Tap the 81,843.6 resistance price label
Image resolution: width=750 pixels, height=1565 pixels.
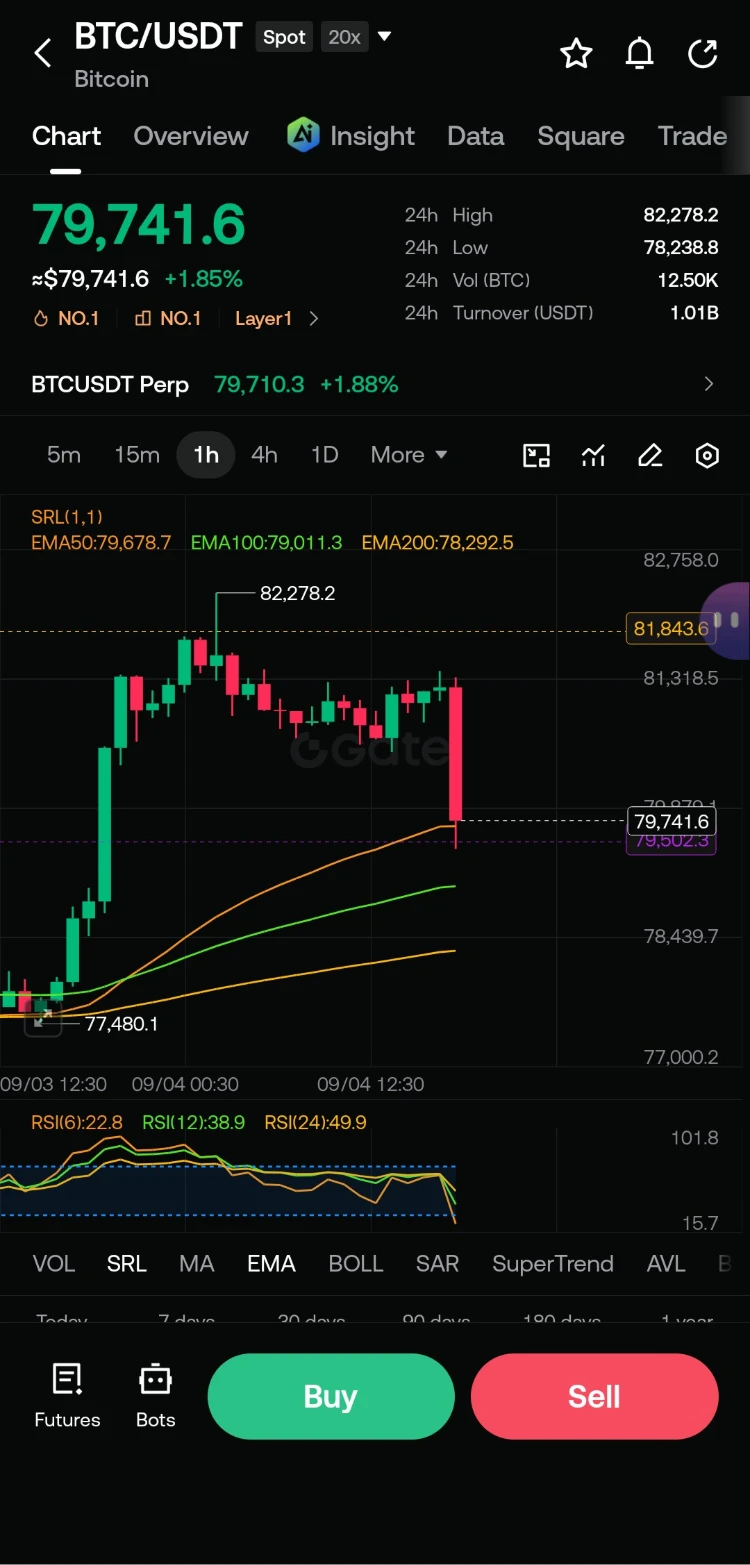coord(671,629)
